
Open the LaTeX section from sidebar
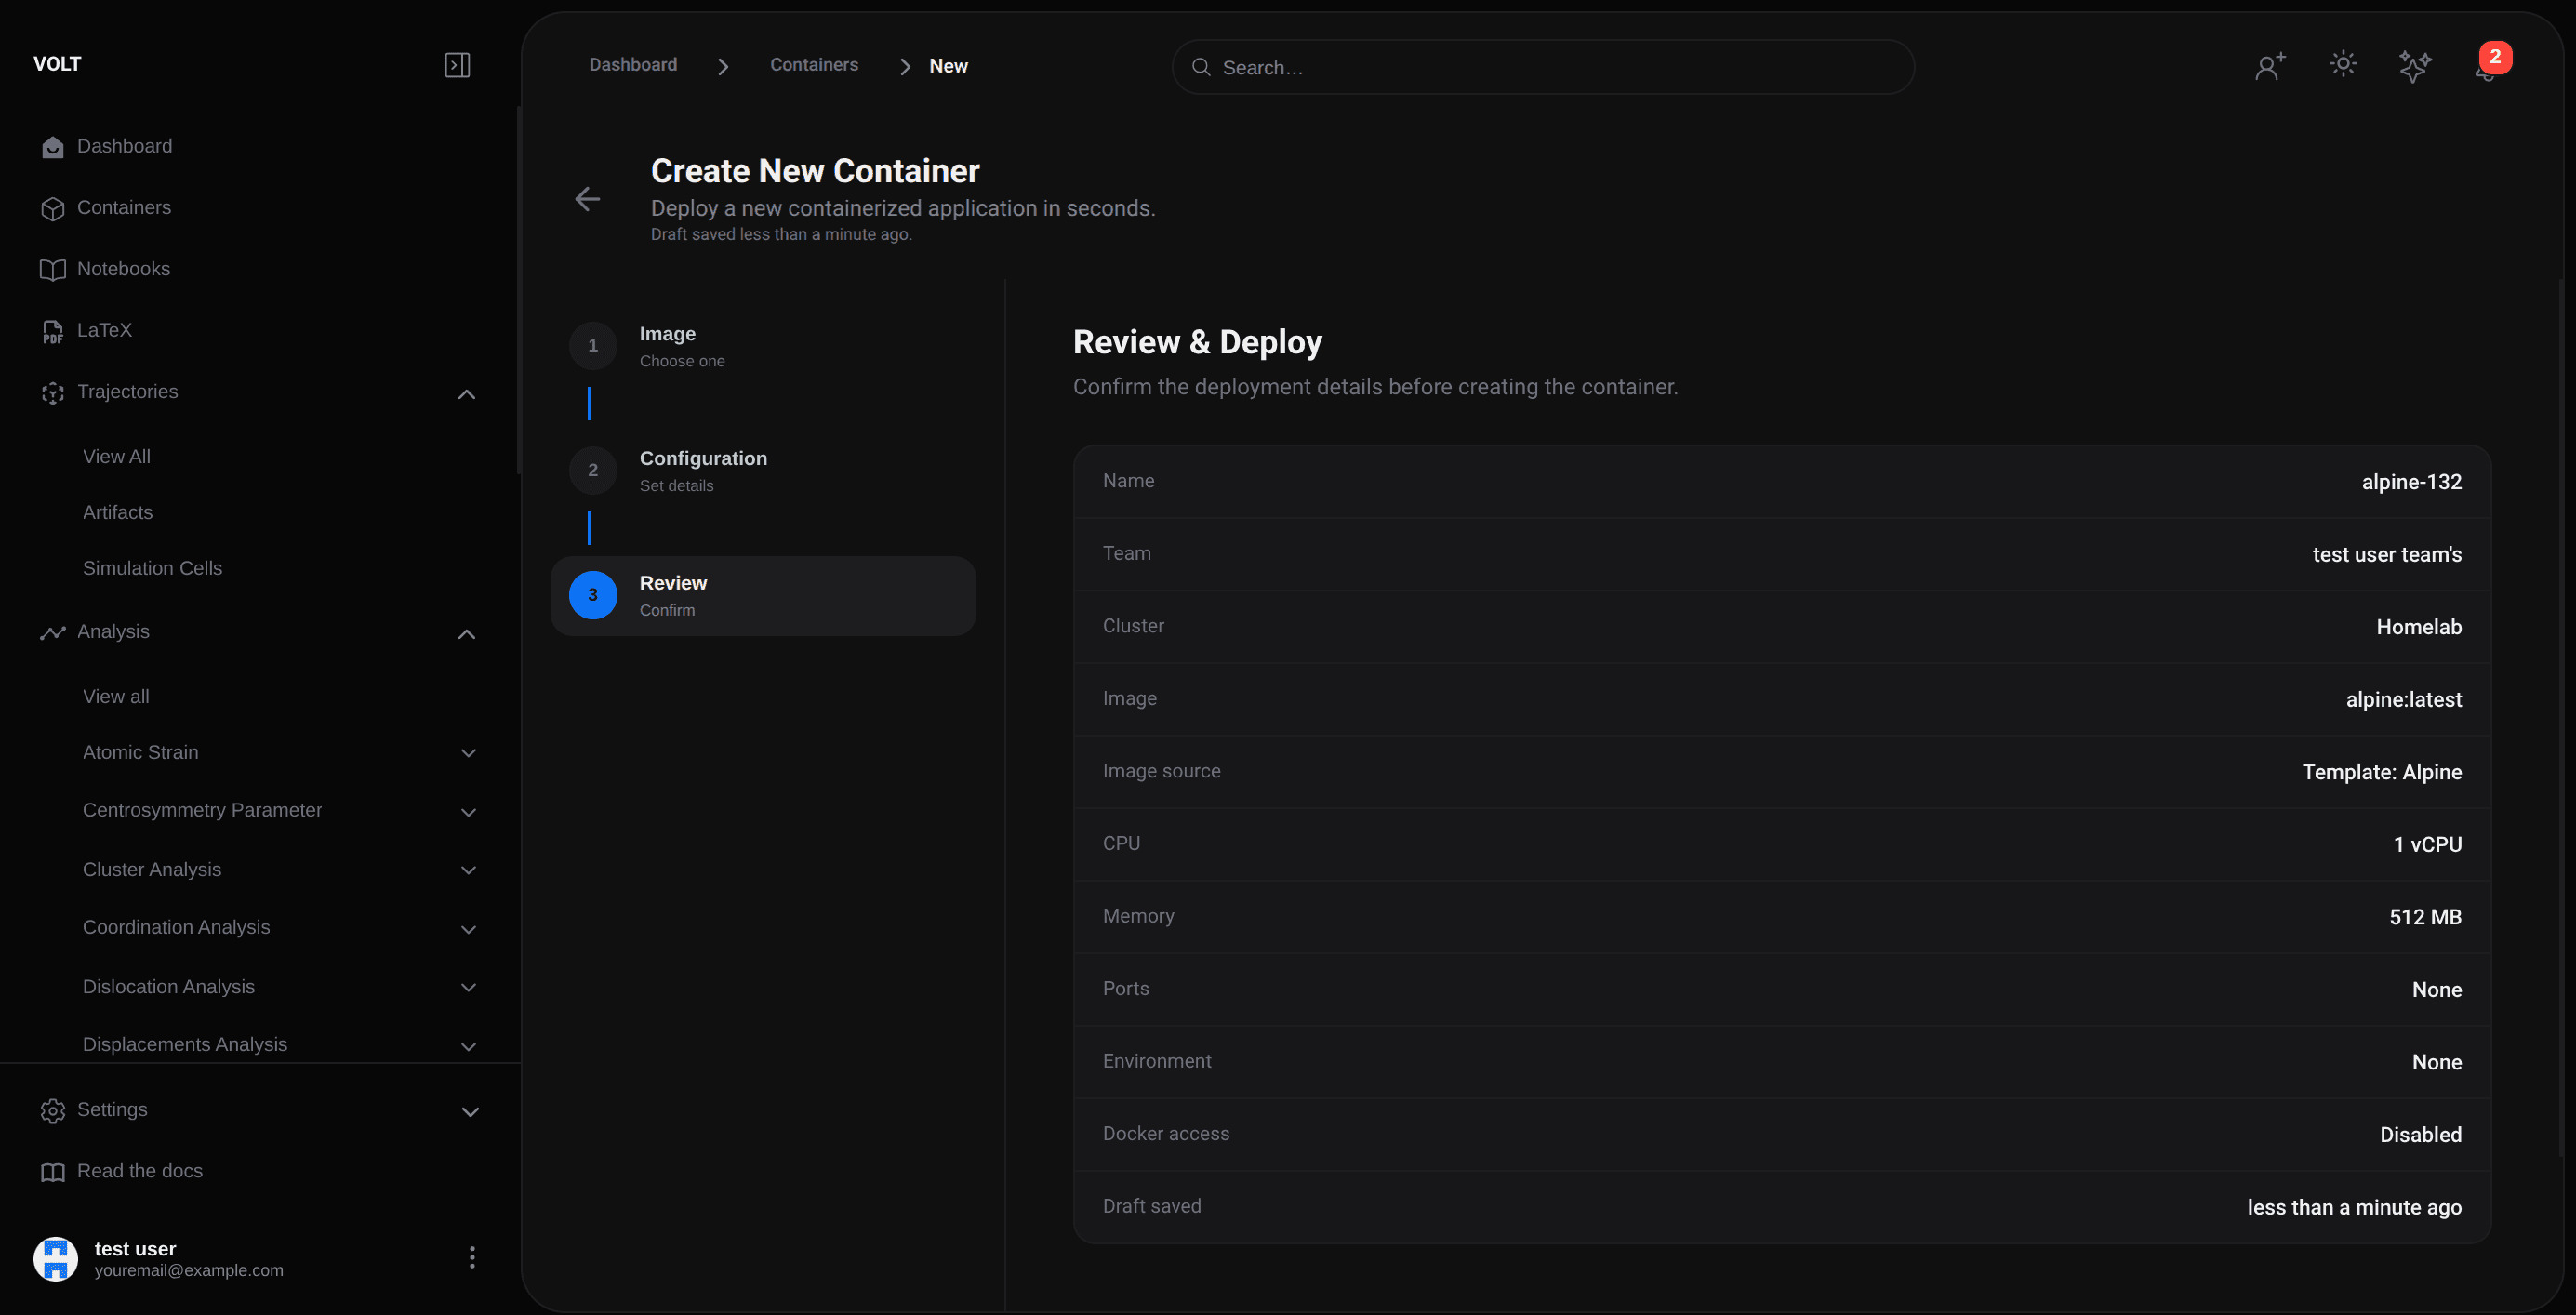(53, 330)
